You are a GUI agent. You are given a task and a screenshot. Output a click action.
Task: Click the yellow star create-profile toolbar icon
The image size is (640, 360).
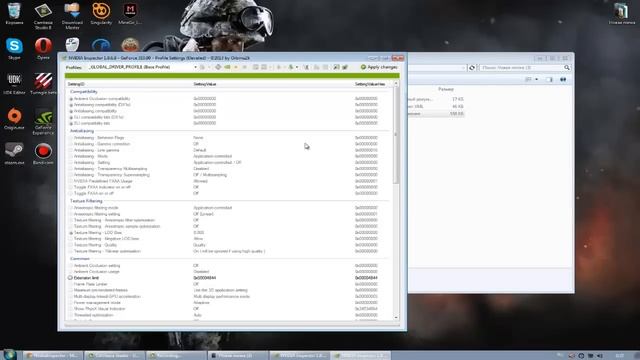(x=236, y=67)
